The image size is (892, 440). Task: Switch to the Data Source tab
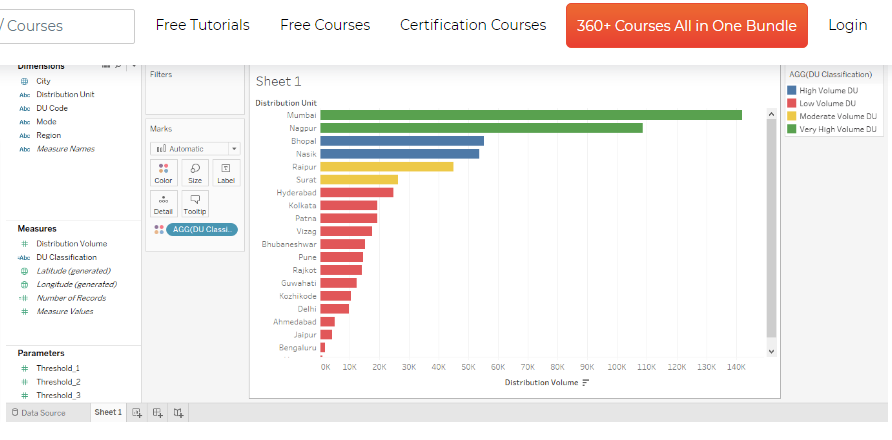pos(38,413)
